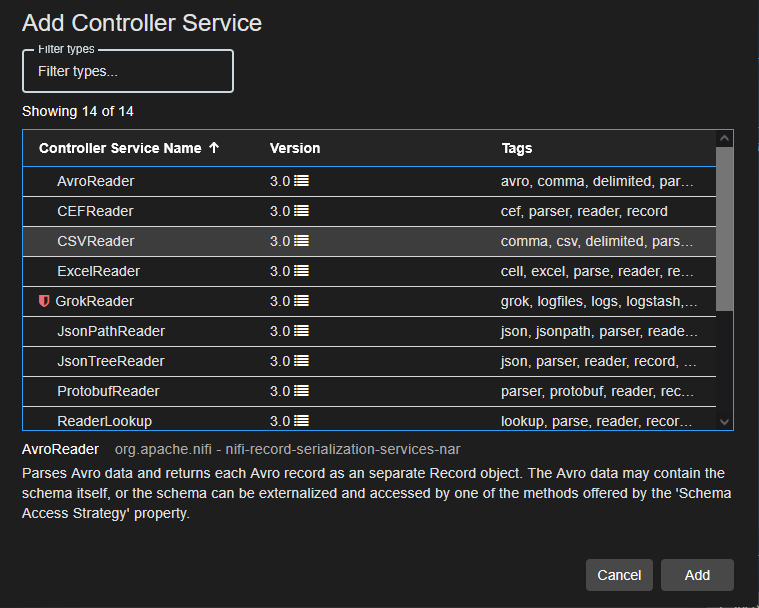Click the Filter types input field
The width and height of the screenshot is (759, 608).
click(x=128, y=71)
